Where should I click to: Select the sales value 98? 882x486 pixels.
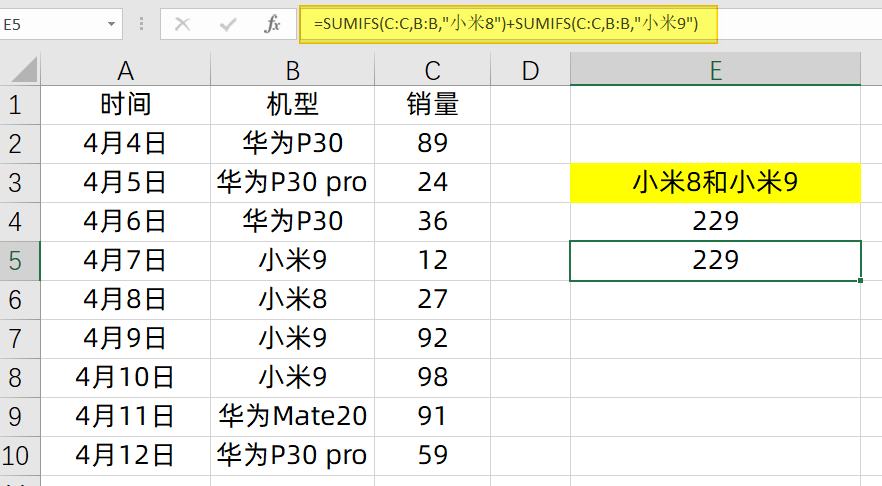tap(432, 377)
